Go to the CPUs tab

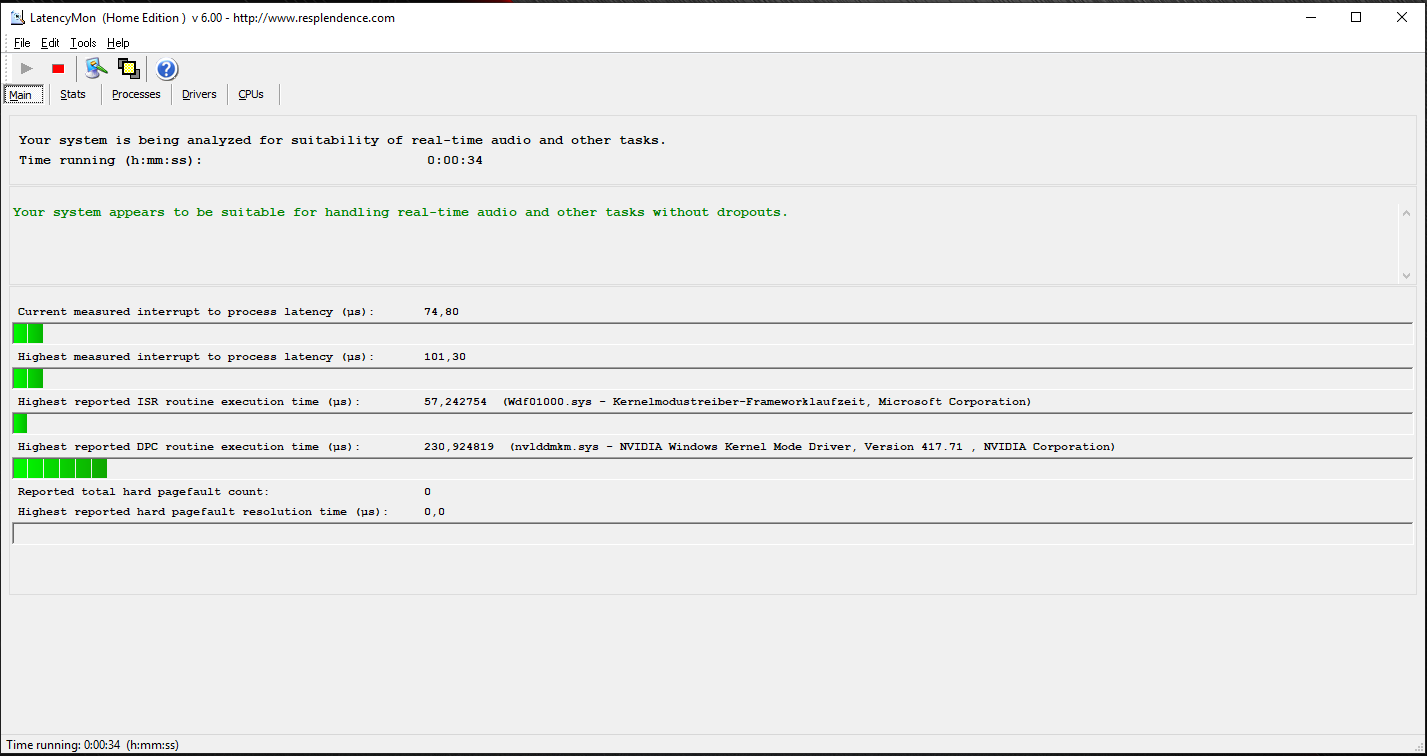click(x=251, y=94)
